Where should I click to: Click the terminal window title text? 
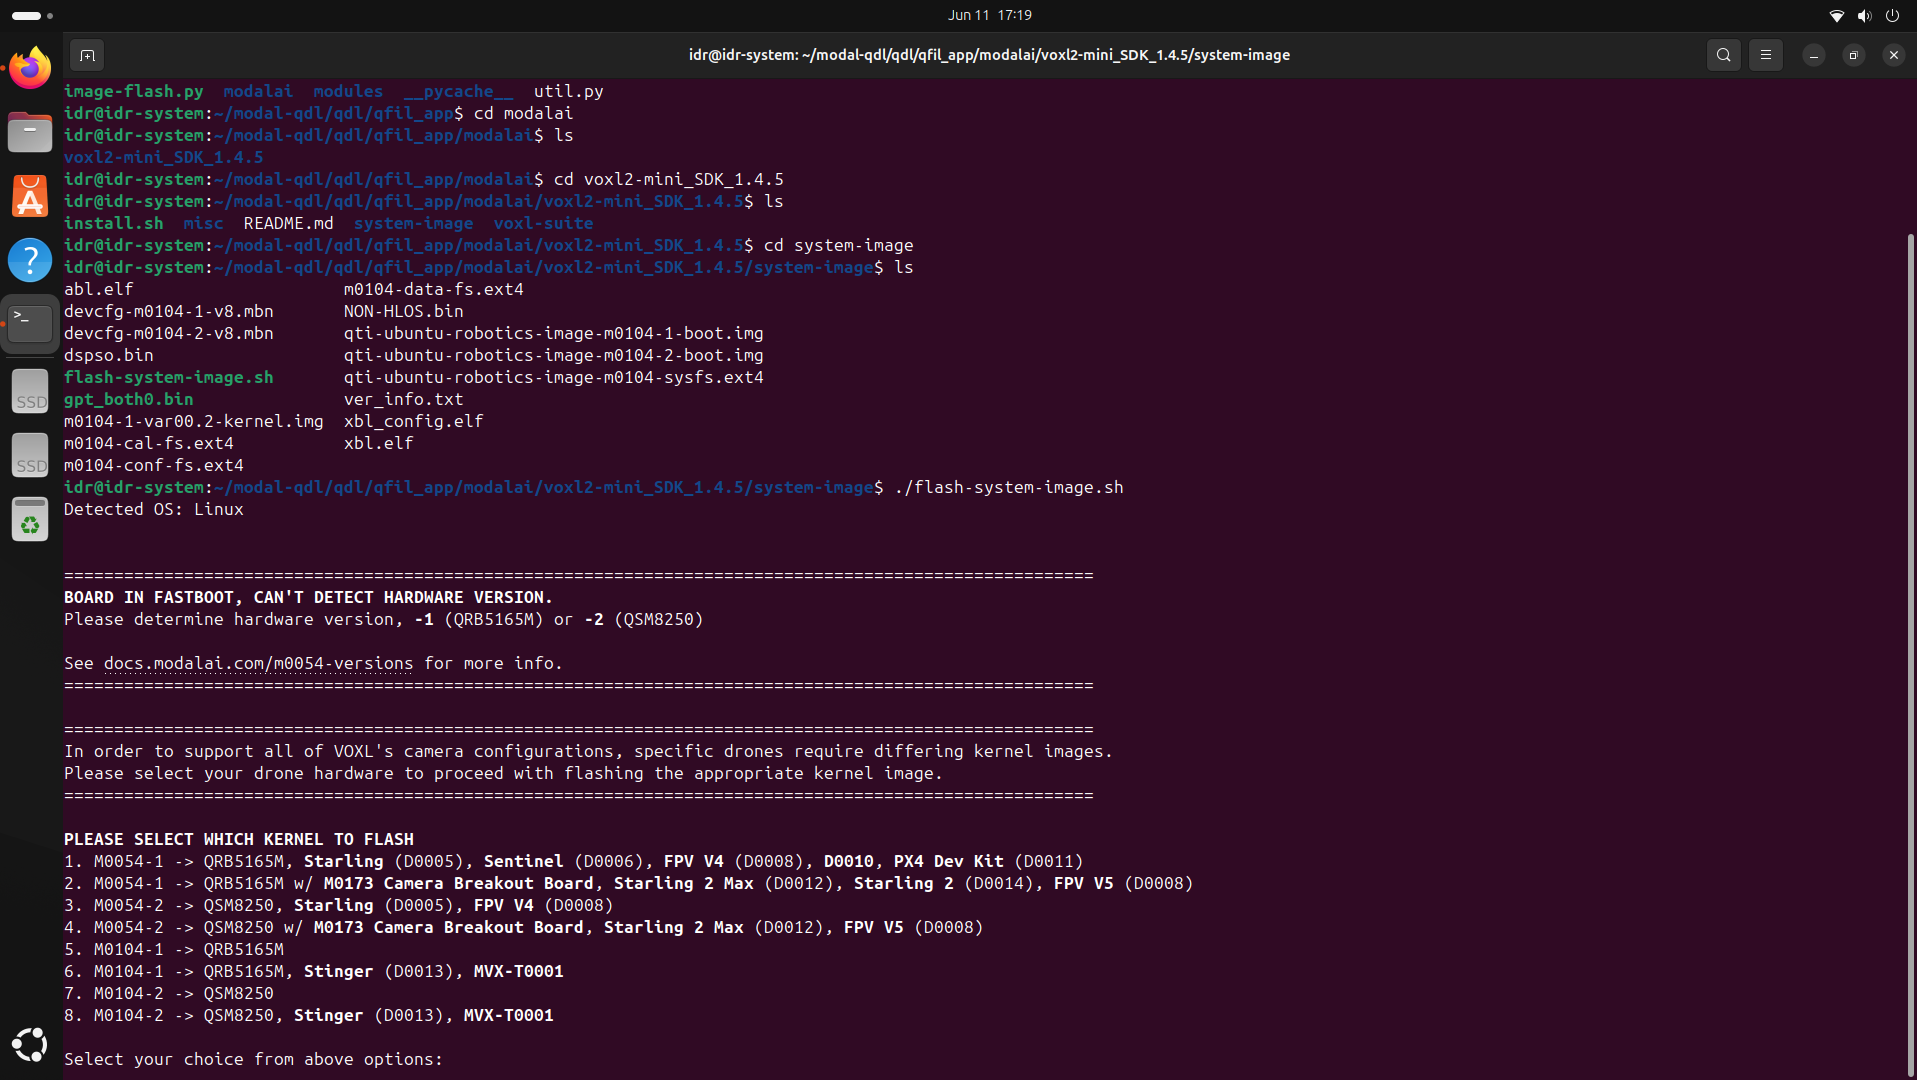click(x=989, y=55)
